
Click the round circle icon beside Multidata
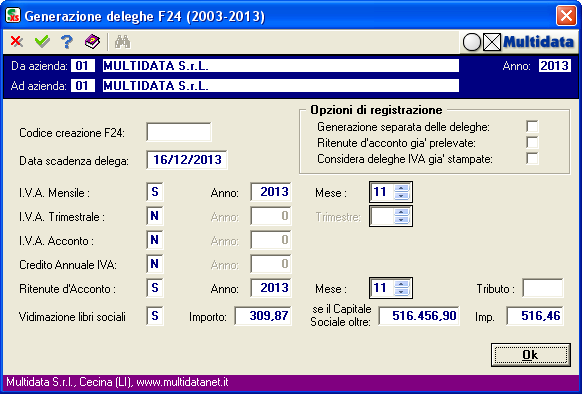click(472, 42)
